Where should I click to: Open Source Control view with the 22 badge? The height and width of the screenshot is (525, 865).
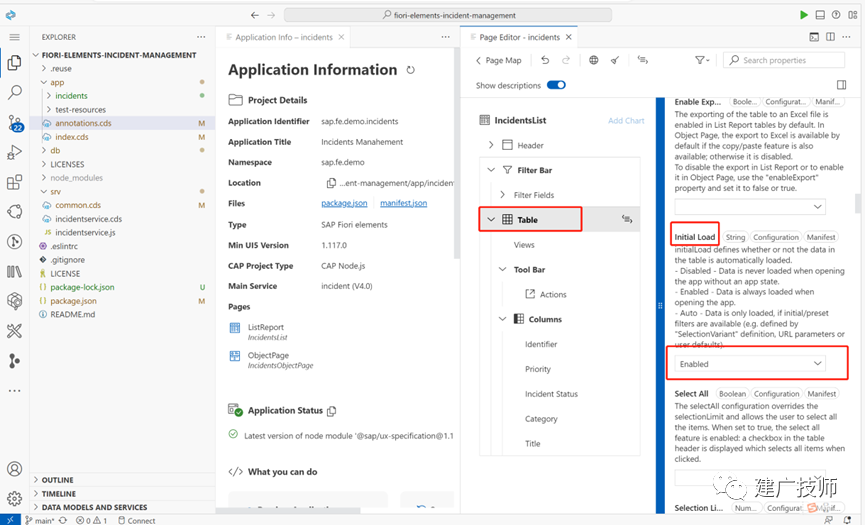click(x=15, y=122)
